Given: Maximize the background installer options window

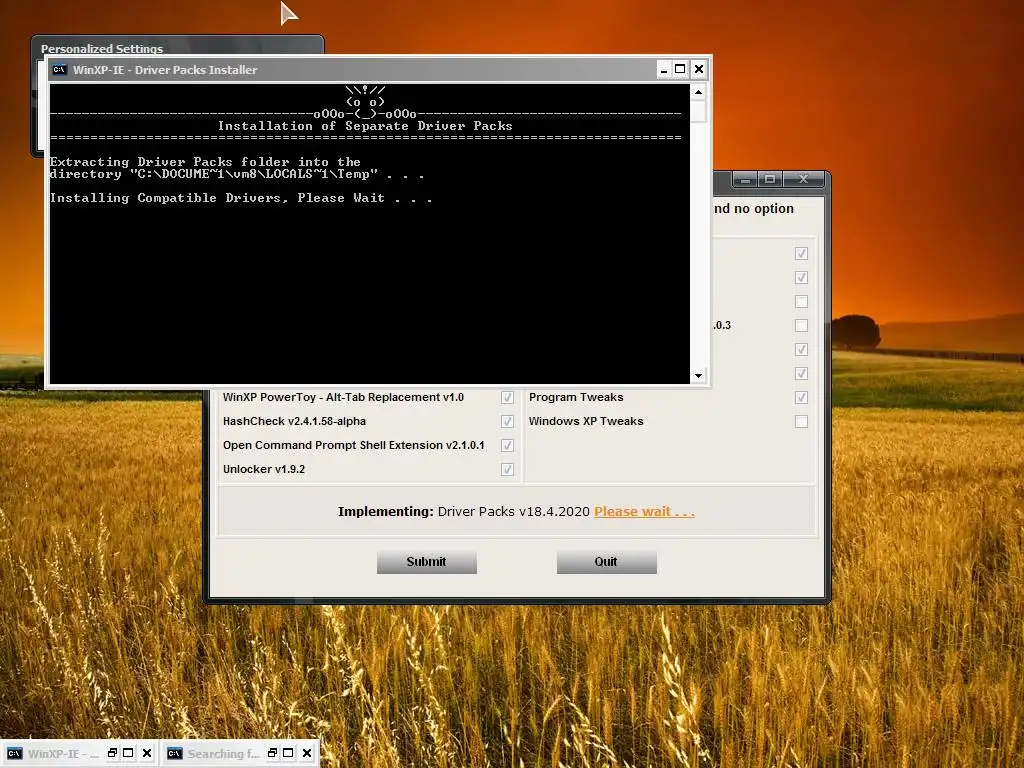Looking at the screenshot, I should (x=770, y=179).
